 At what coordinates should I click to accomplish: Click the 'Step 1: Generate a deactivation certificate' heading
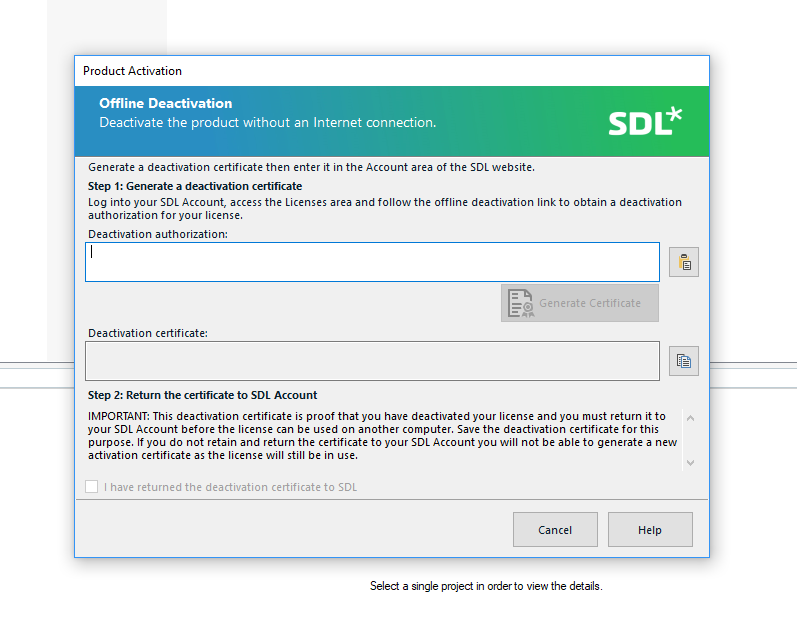[195, 186]
